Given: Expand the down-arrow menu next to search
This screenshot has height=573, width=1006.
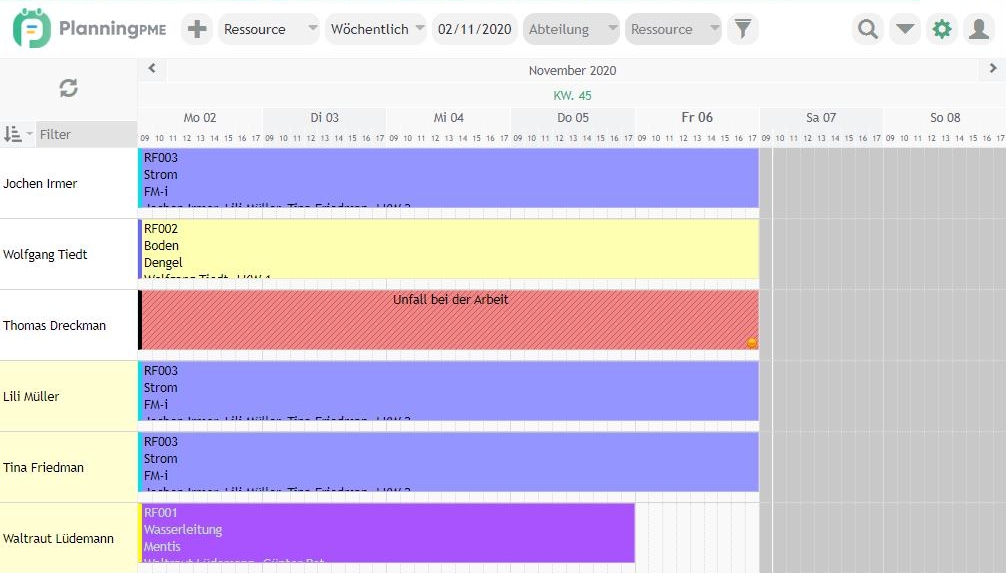Looking at the screenshot, I should click(905, 29).
